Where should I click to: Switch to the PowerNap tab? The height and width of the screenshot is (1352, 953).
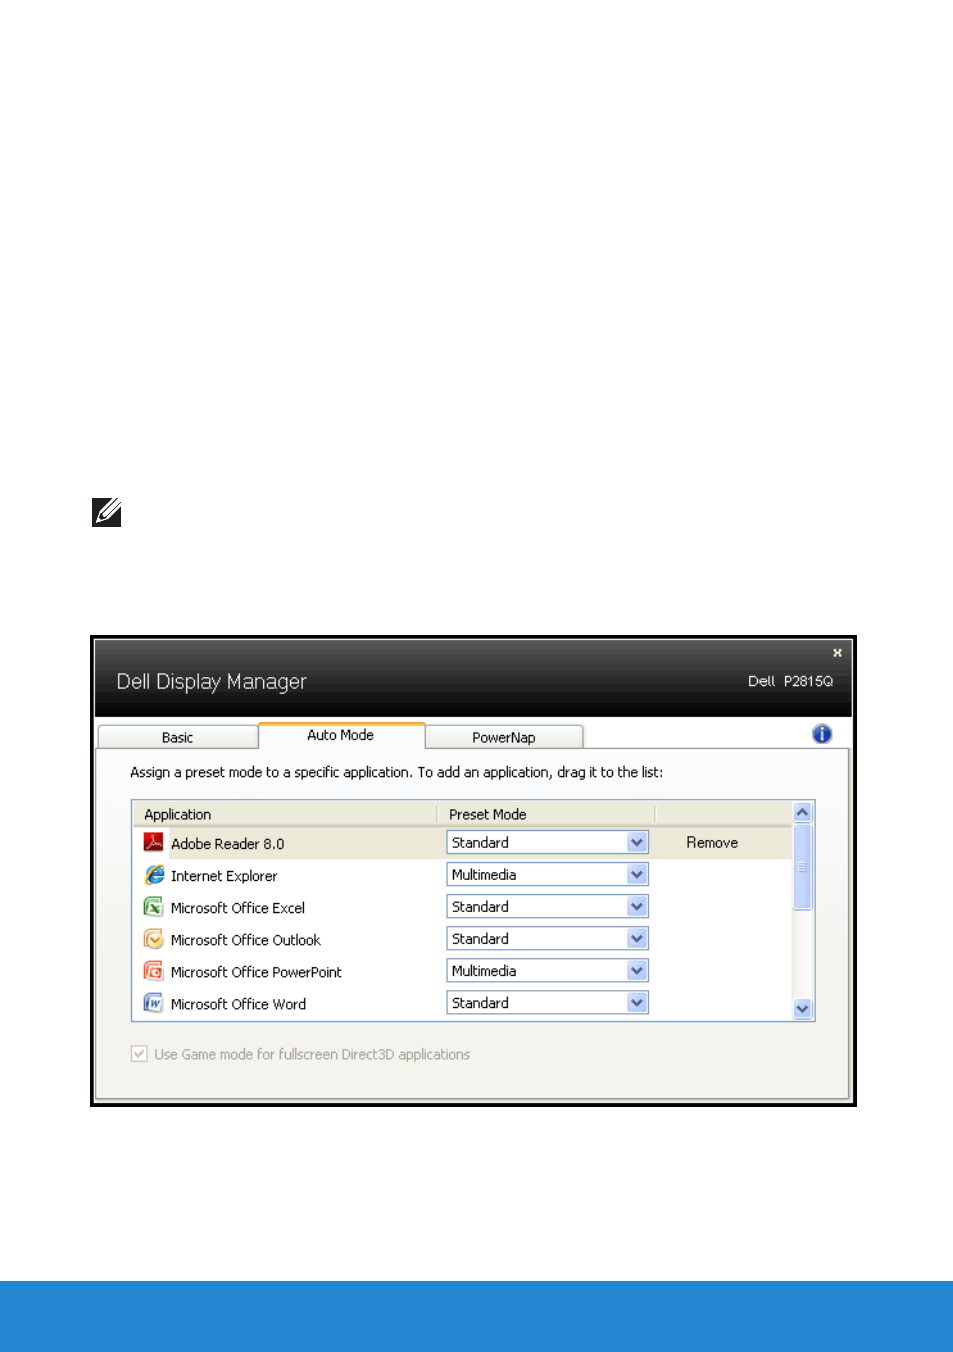[504, 737]
